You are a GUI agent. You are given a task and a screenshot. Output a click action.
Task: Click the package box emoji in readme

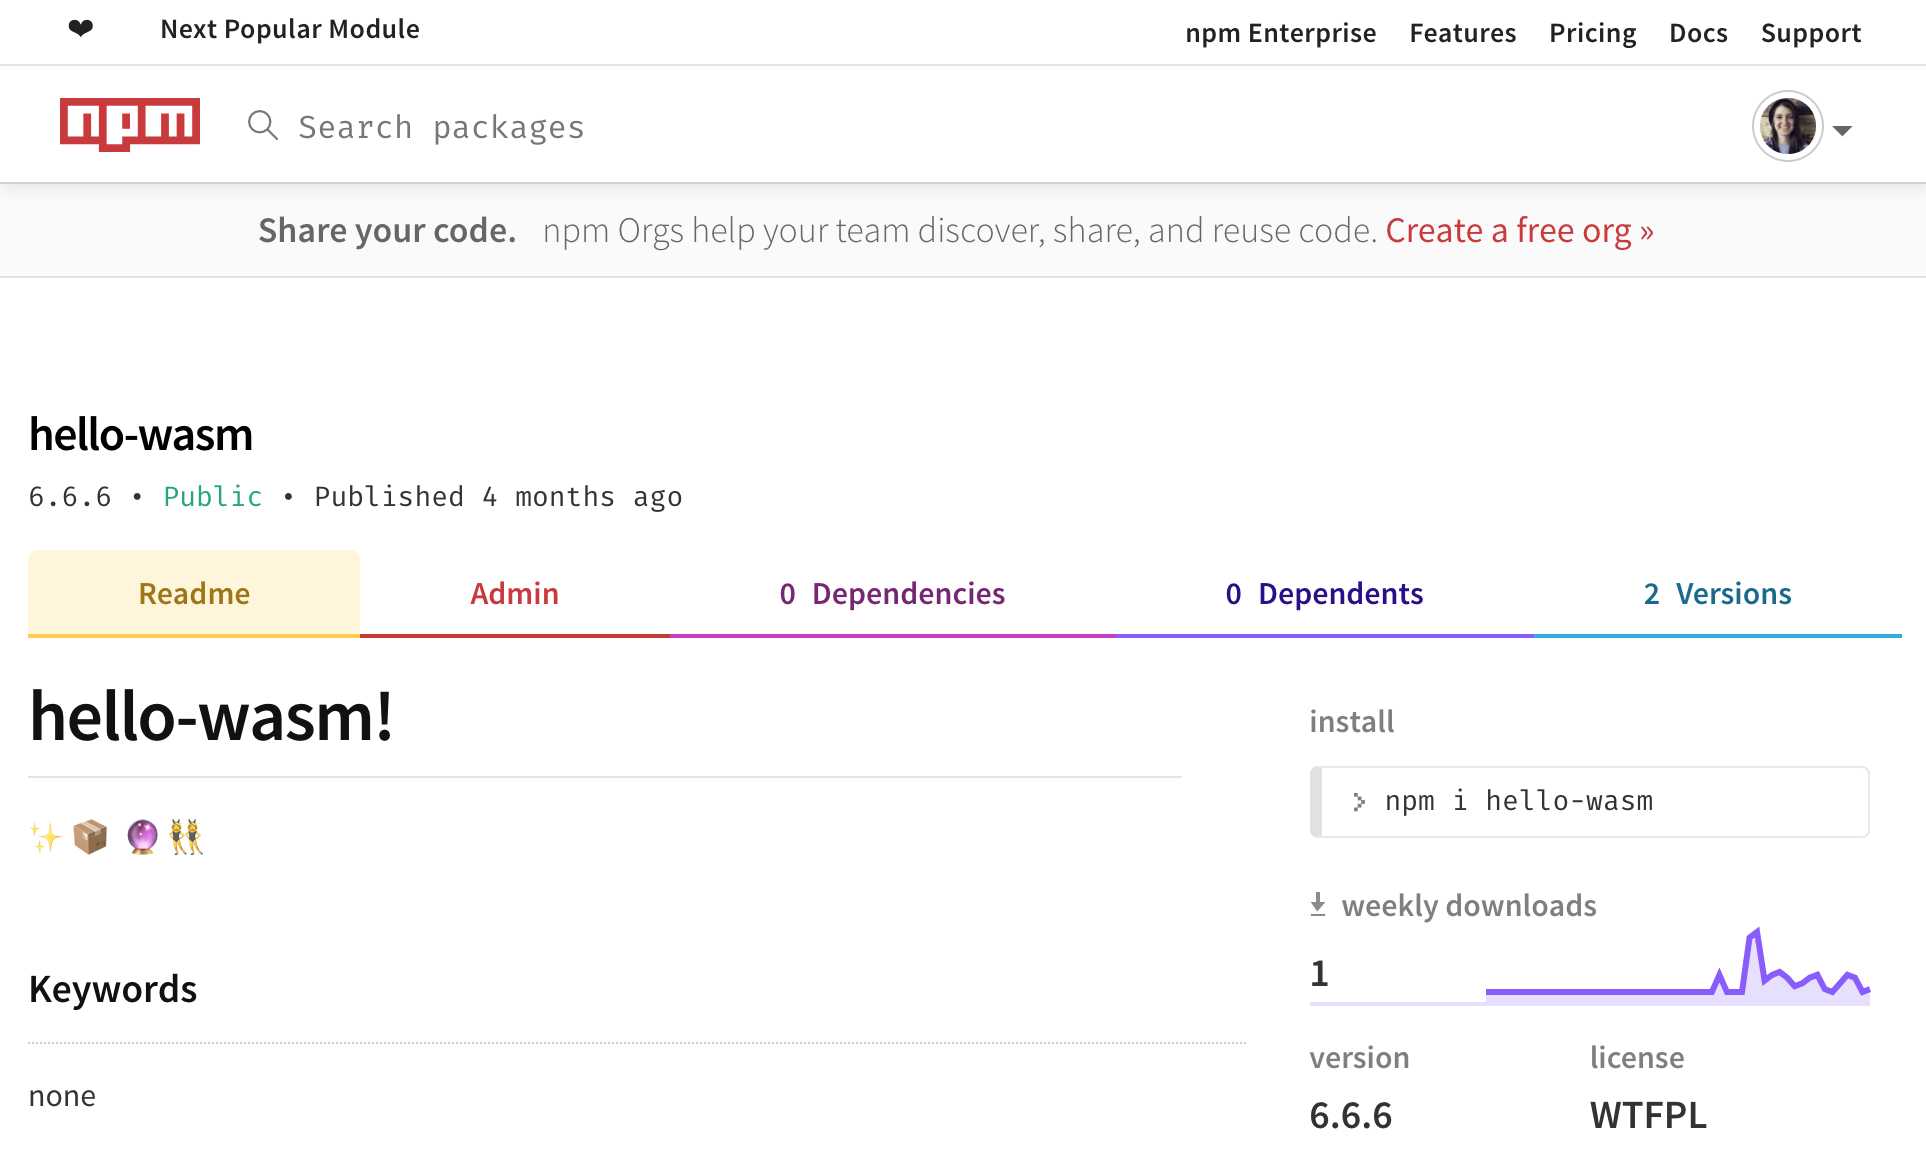pos(90,837)
